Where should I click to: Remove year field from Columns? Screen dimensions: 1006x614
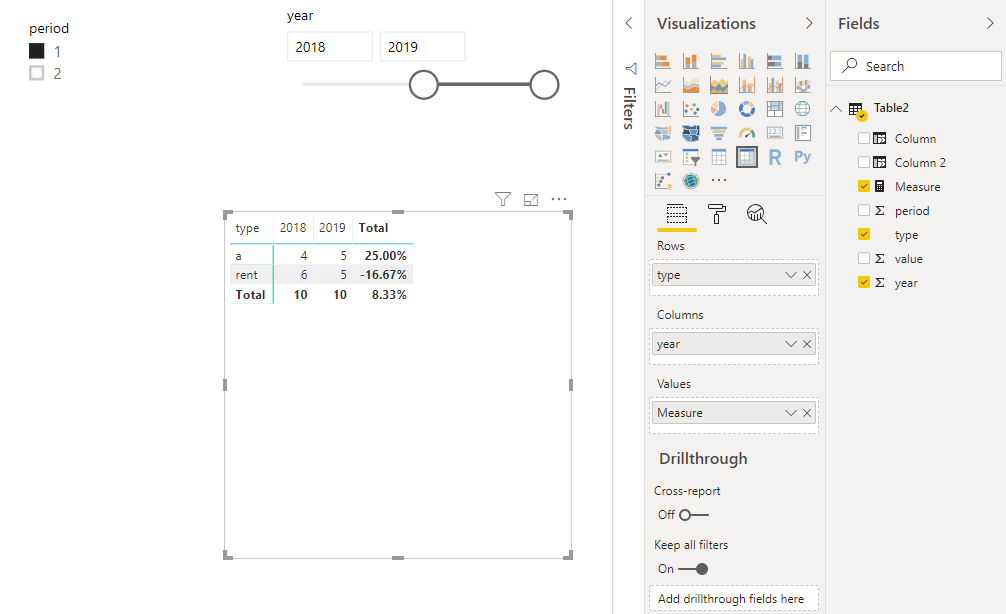[x=807, y=345]
